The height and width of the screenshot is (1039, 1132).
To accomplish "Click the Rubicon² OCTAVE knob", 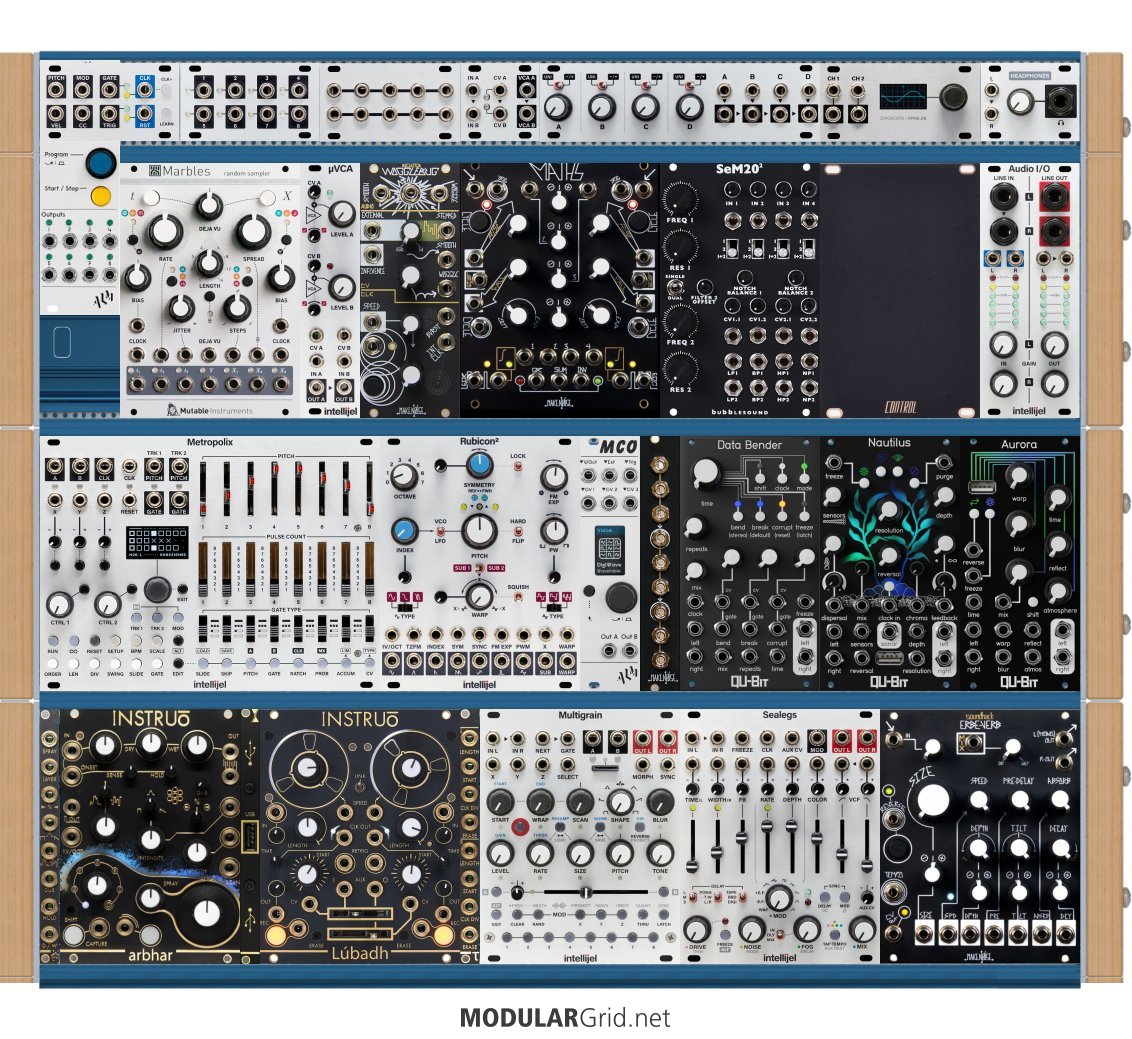I will pyautogui.click(x=404, y=477).
